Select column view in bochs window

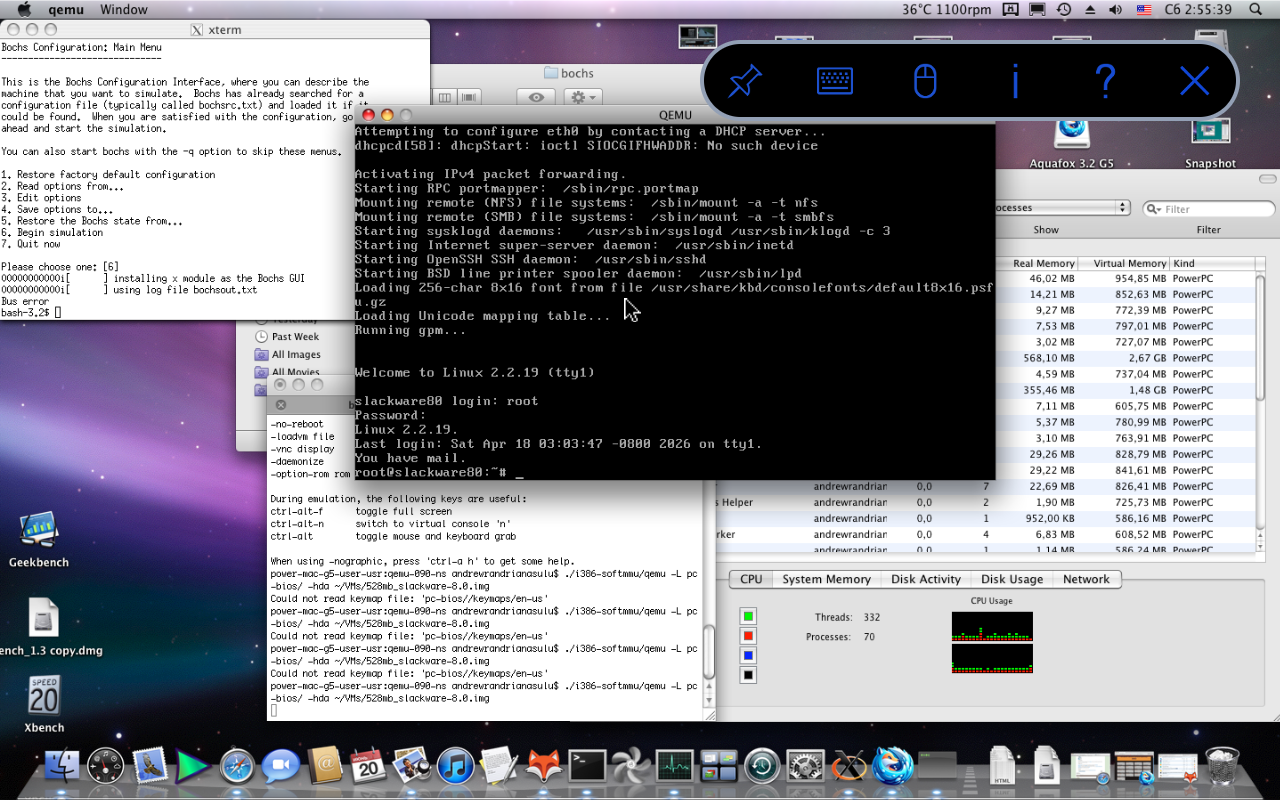(x=445, y=97)
